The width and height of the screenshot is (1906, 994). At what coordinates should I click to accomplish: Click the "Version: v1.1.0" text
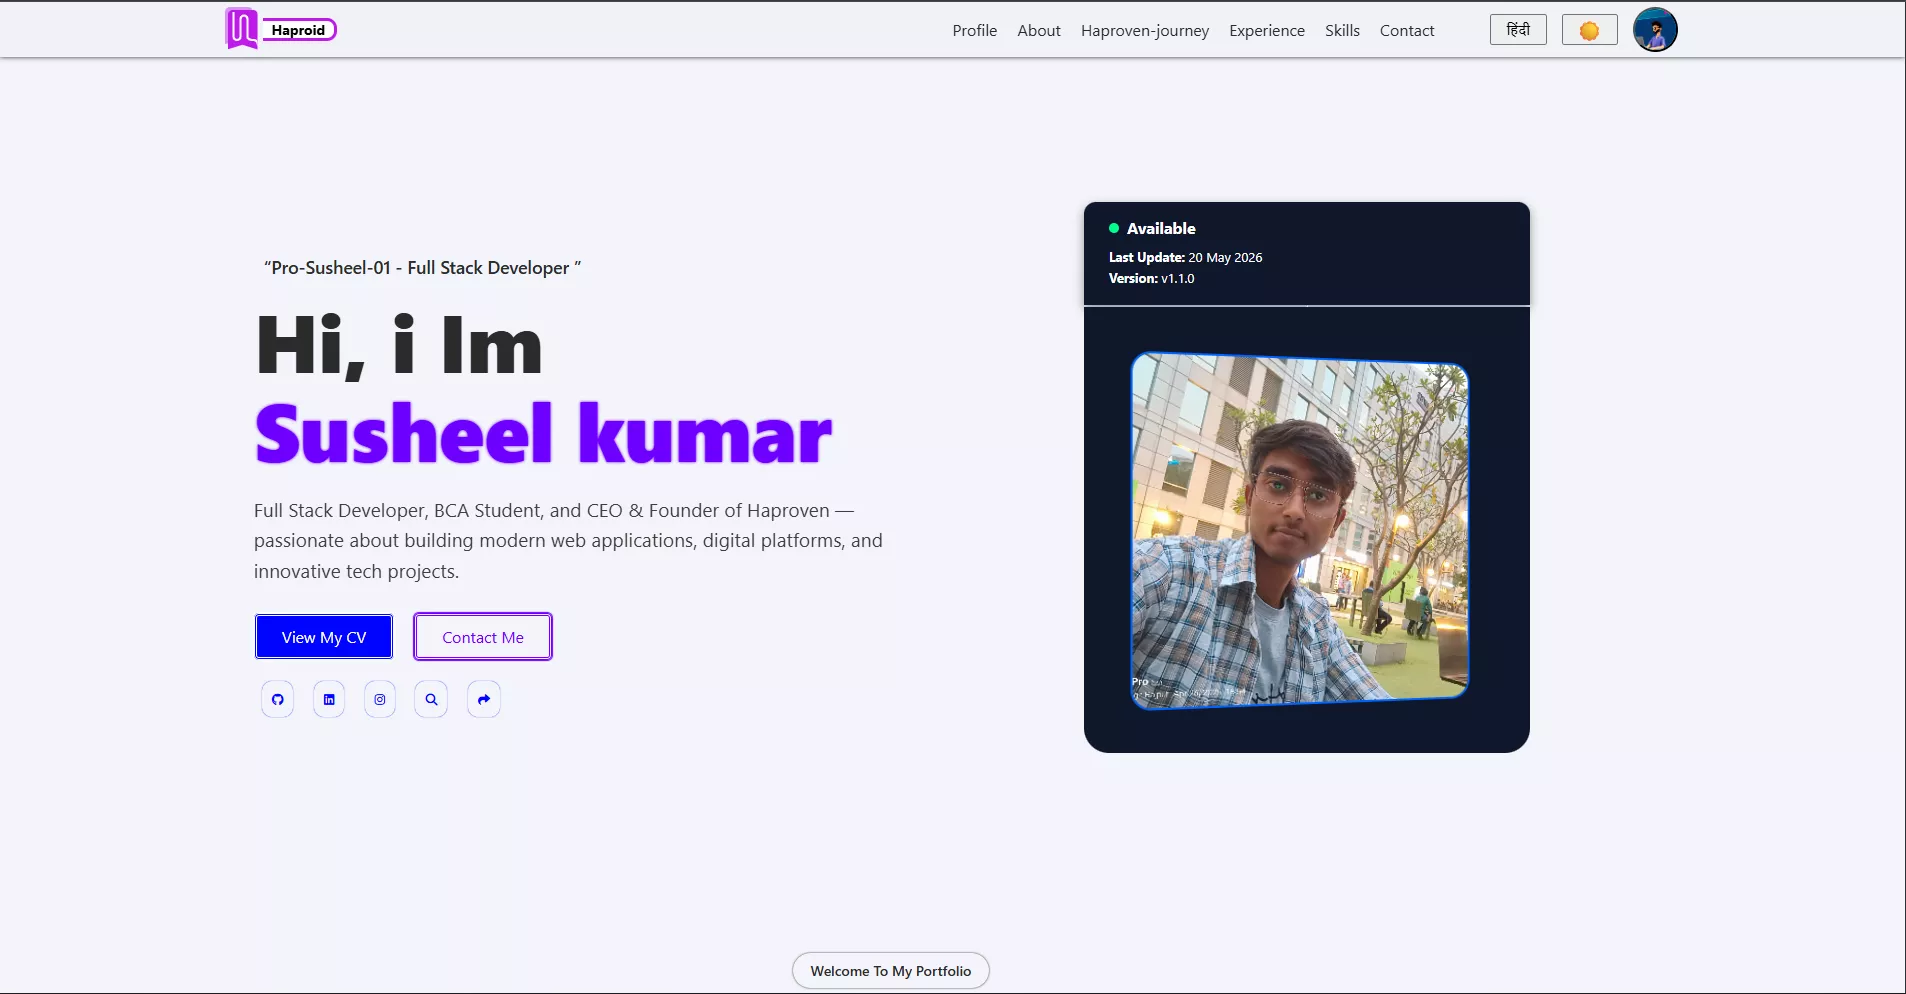coord(1151,278)
